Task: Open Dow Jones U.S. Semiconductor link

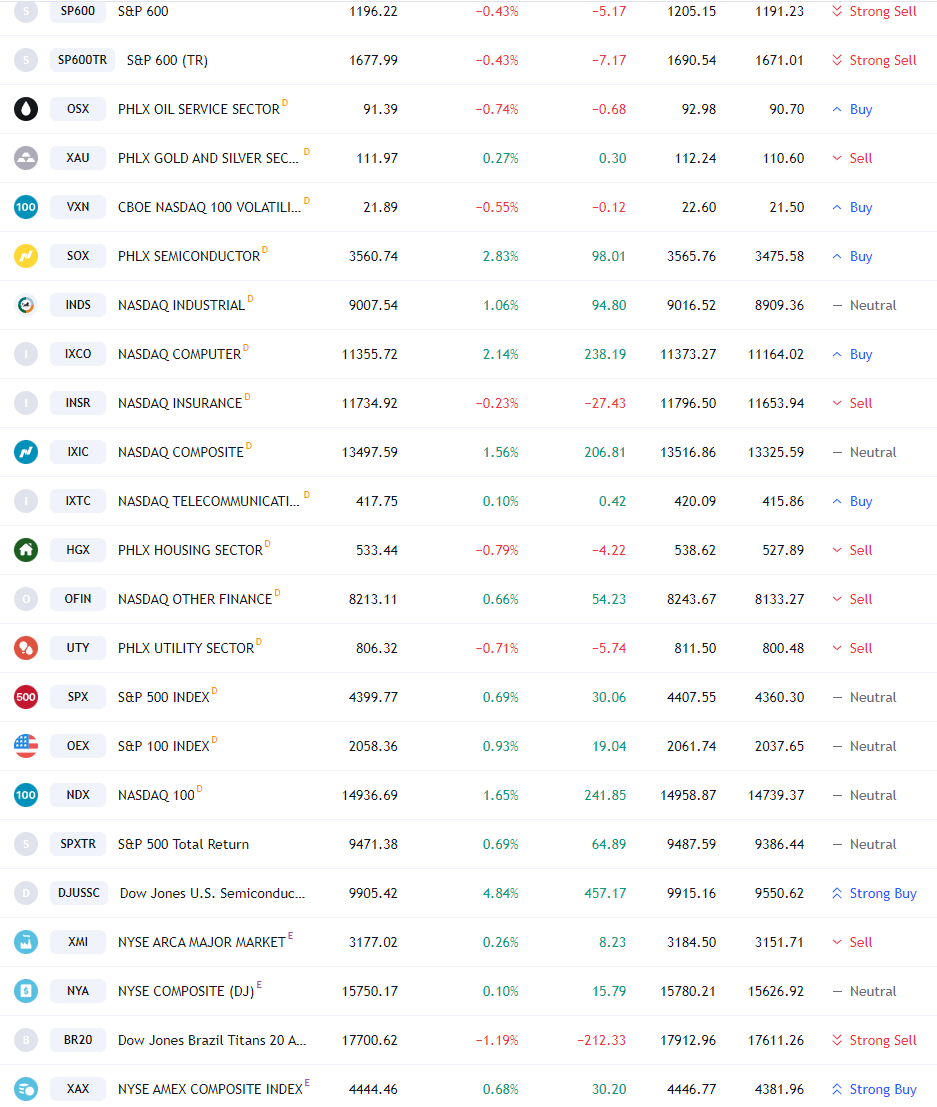Action: point(213,893)
